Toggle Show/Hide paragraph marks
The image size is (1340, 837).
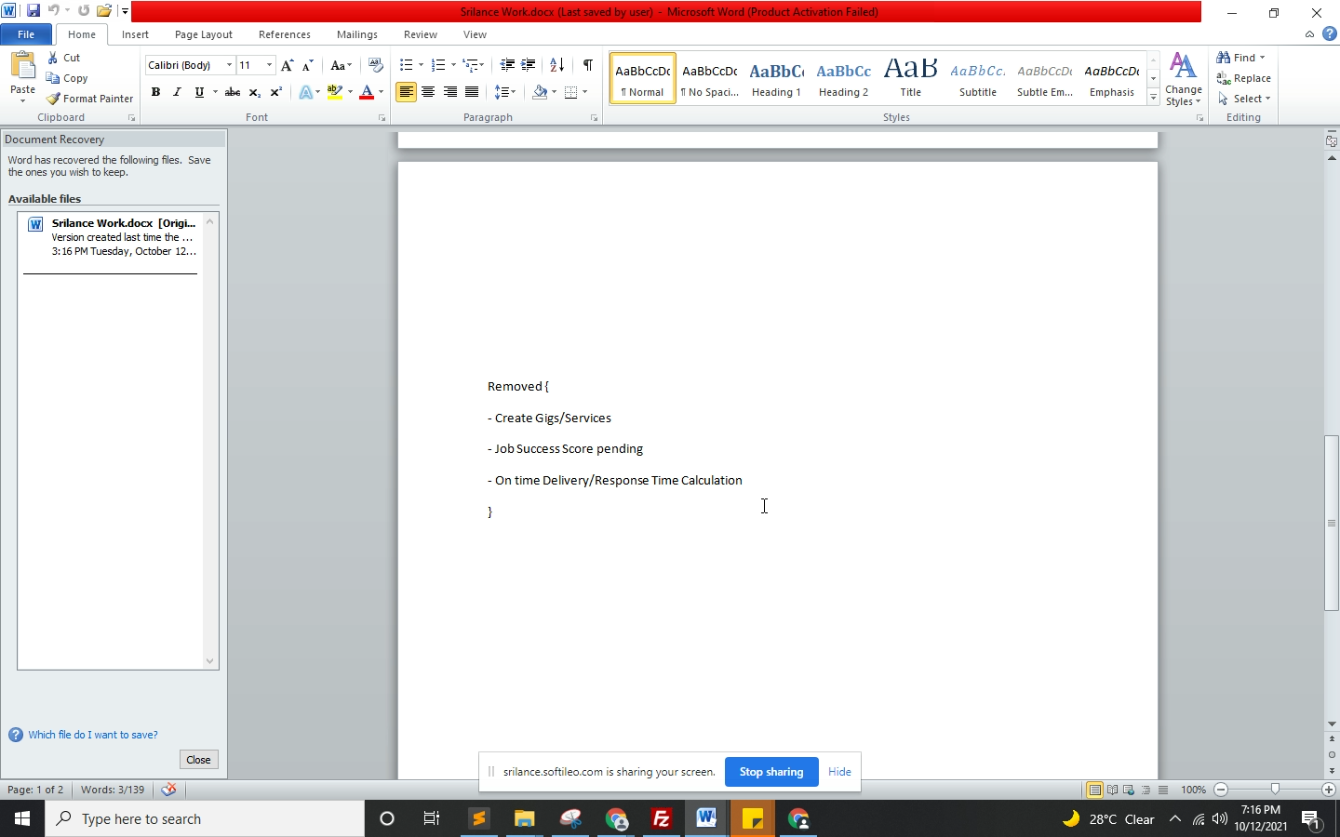(588, 65)
